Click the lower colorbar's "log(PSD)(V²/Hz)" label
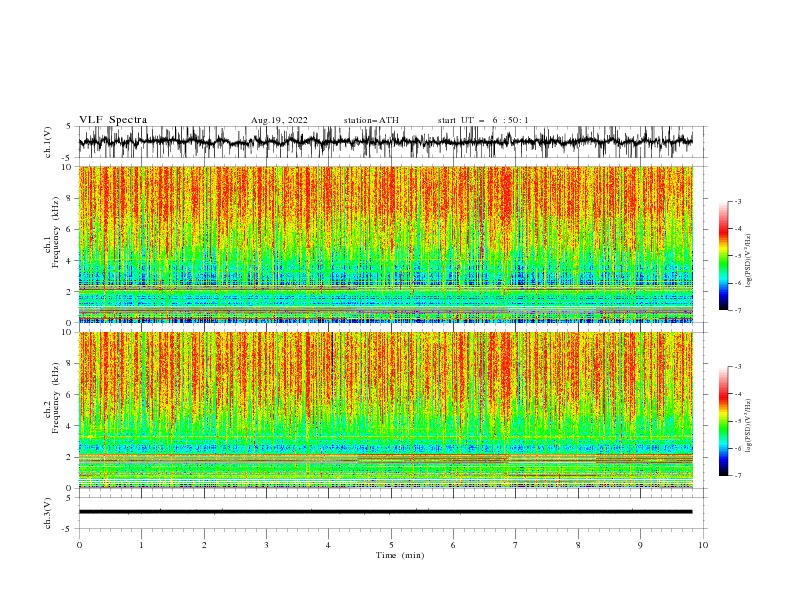The height and width of the screenshot is (612, 792). [748, 426]
